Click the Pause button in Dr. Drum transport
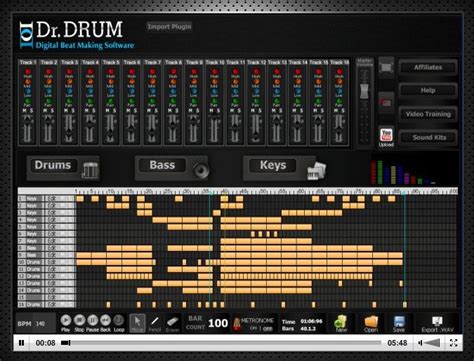Viewport: 474px width, 361px height. click(92, 320)
